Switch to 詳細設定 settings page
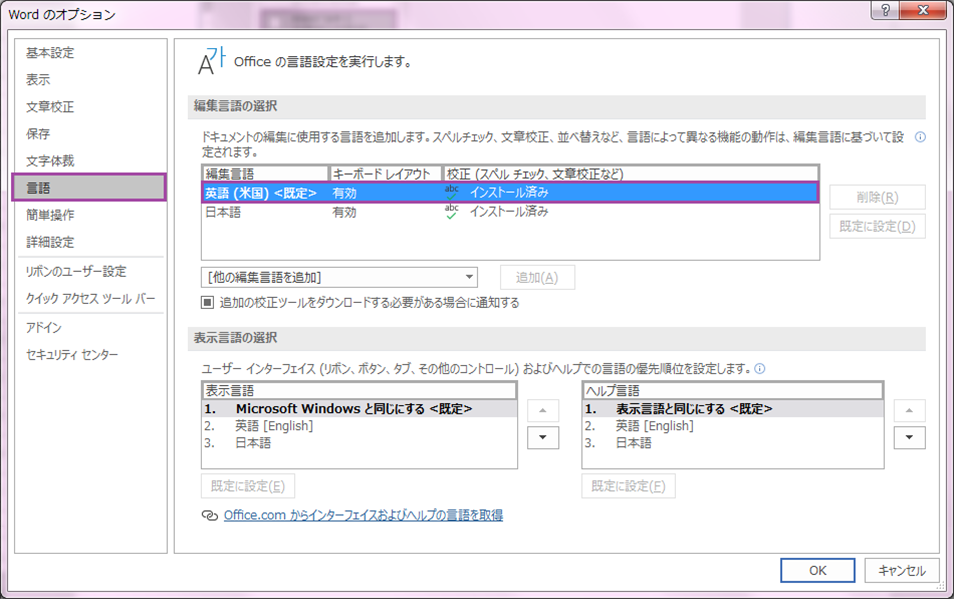 pyautogui.click(x=50, y=242)
